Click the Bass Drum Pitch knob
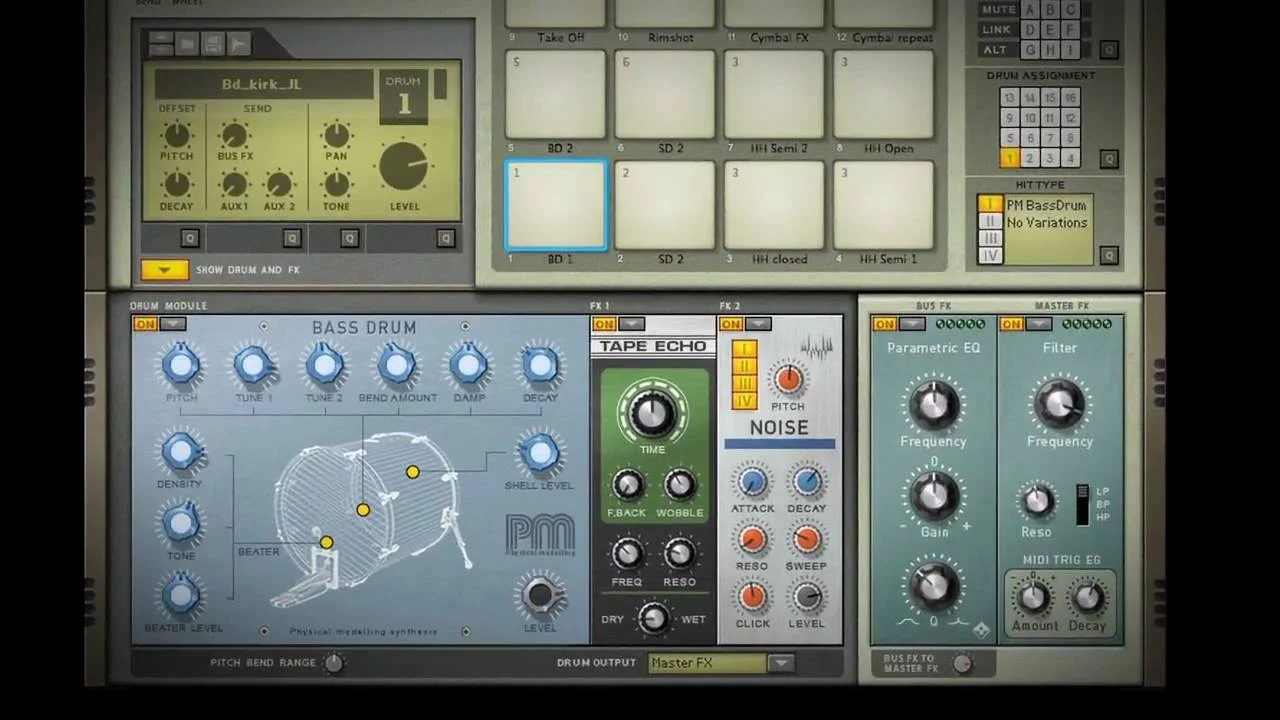 181,366
